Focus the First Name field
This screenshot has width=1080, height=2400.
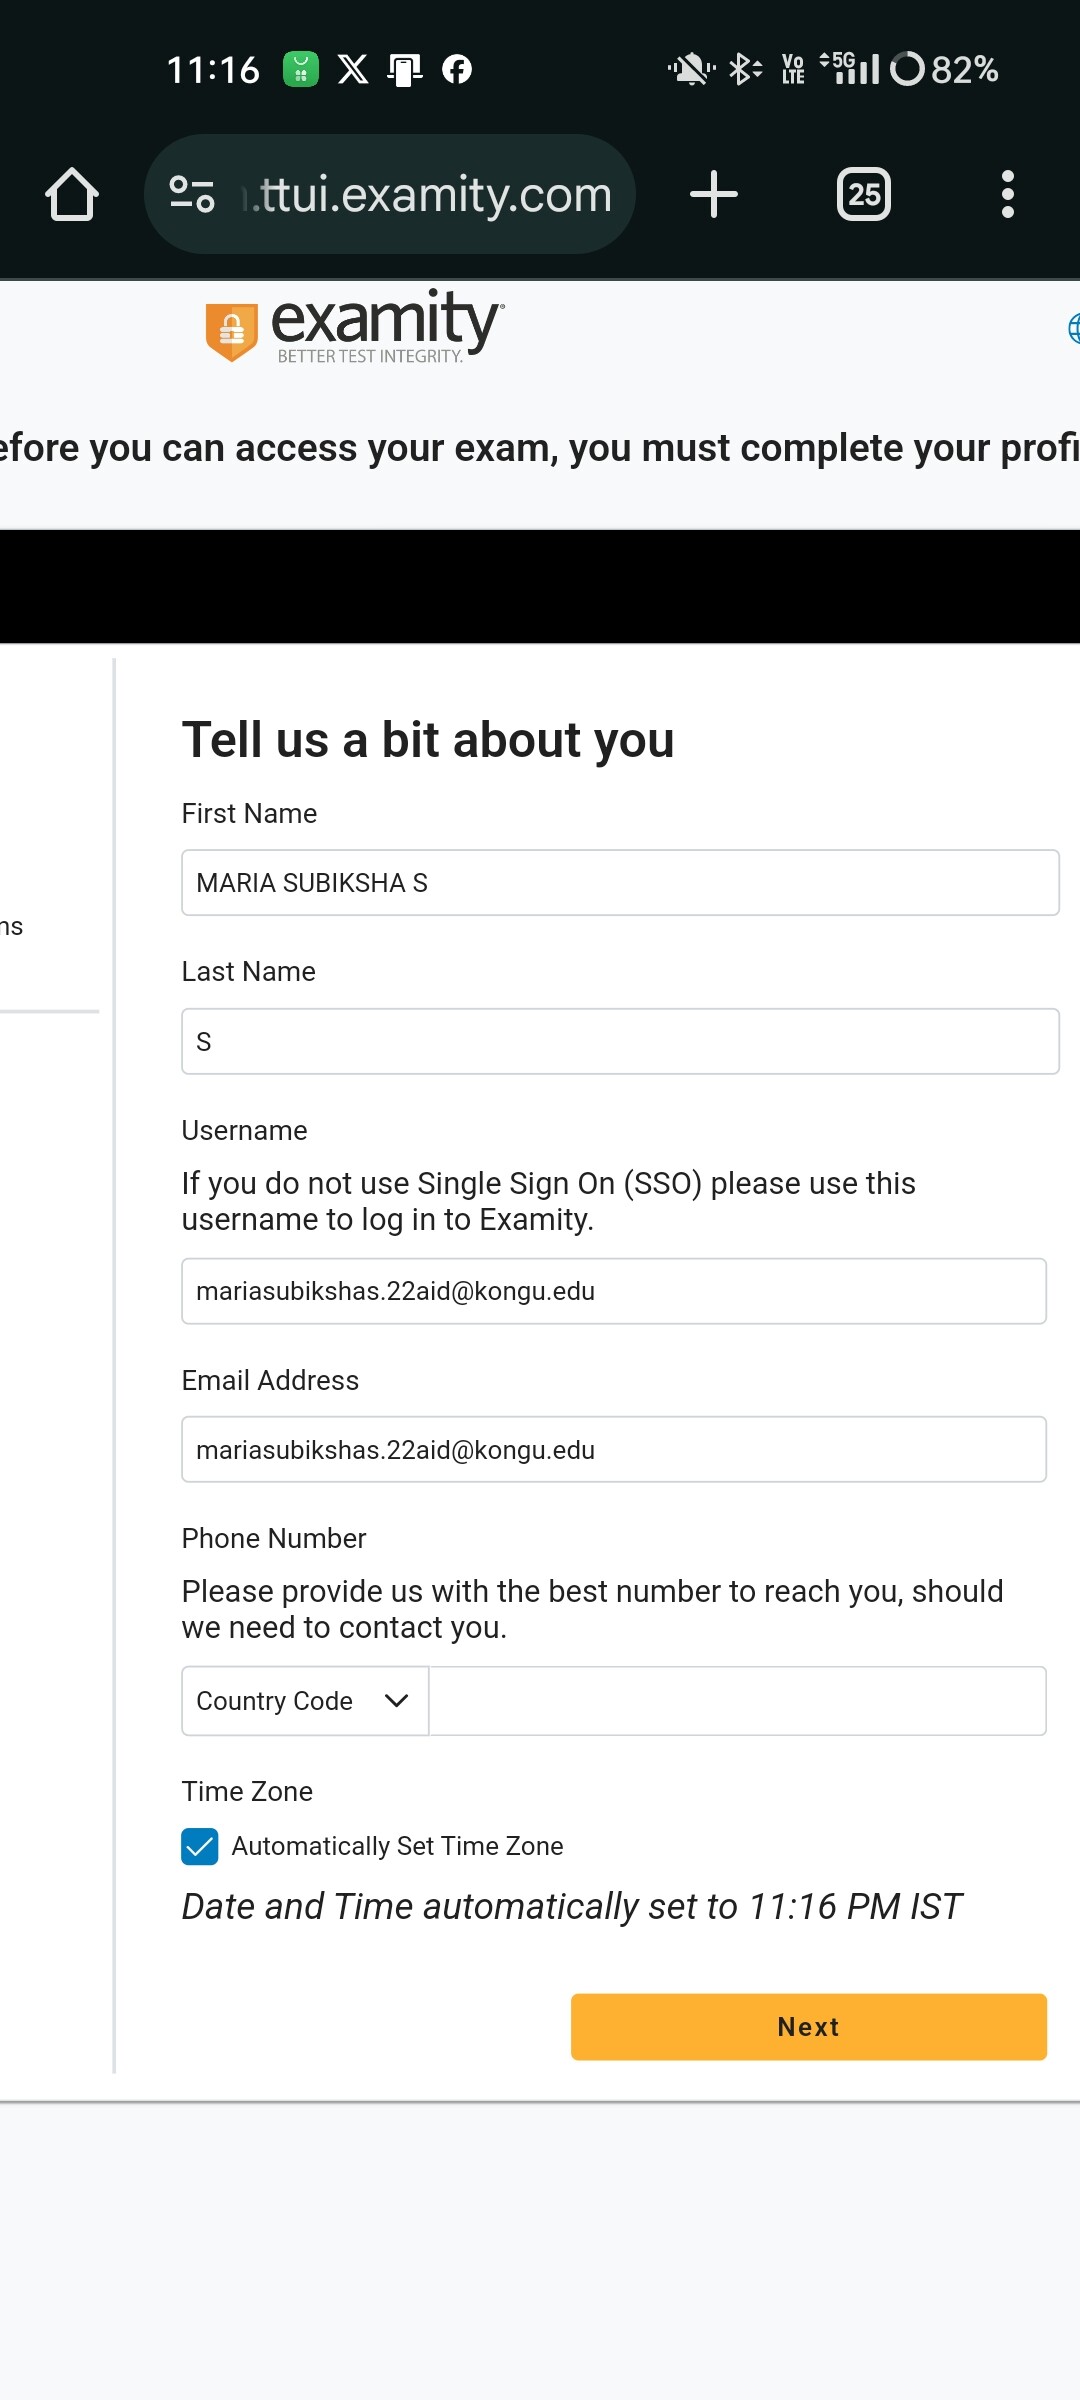coord(620,883)
